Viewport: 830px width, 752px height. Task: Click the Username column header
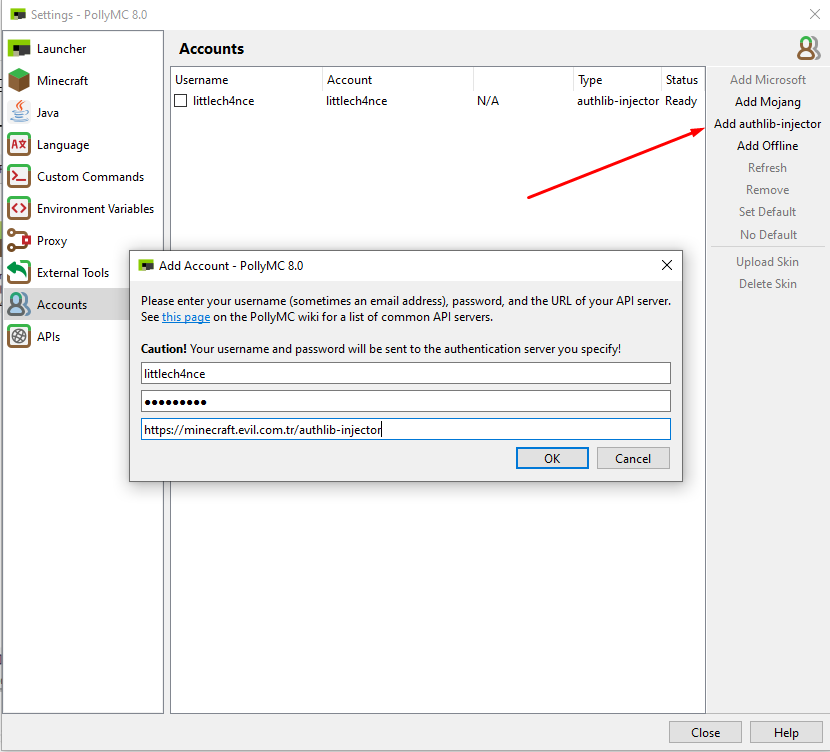click(202, 80)
